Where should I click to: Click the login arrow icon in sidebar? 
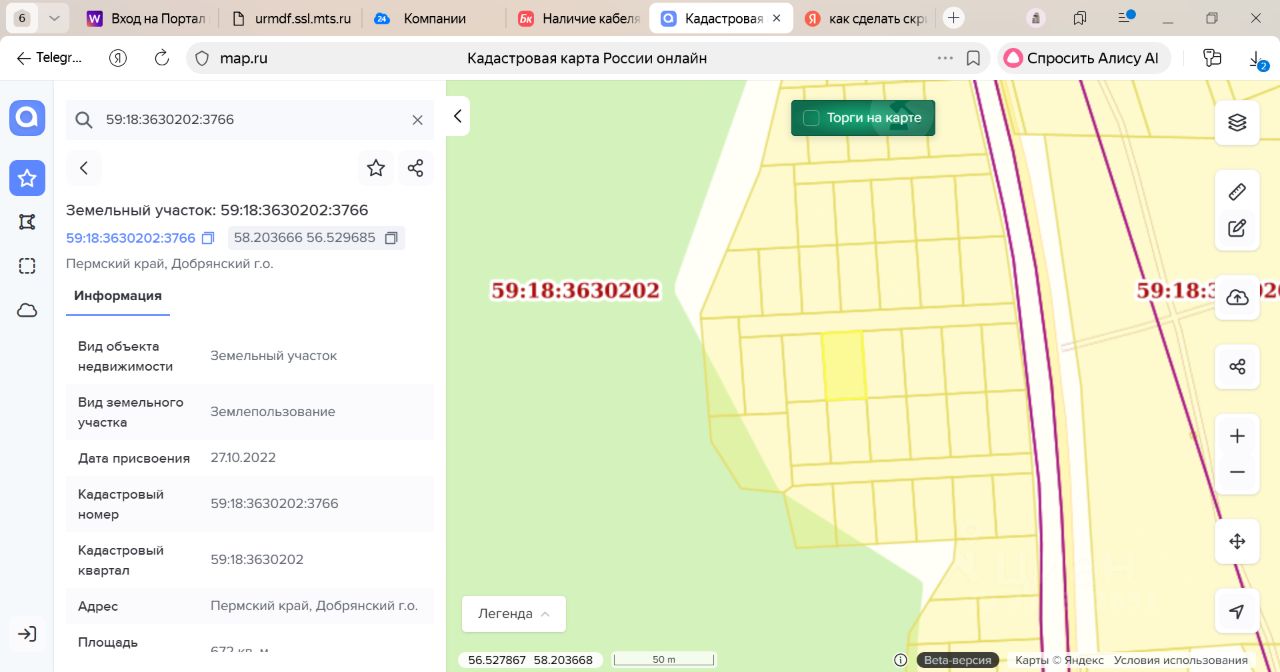[27, 634]
